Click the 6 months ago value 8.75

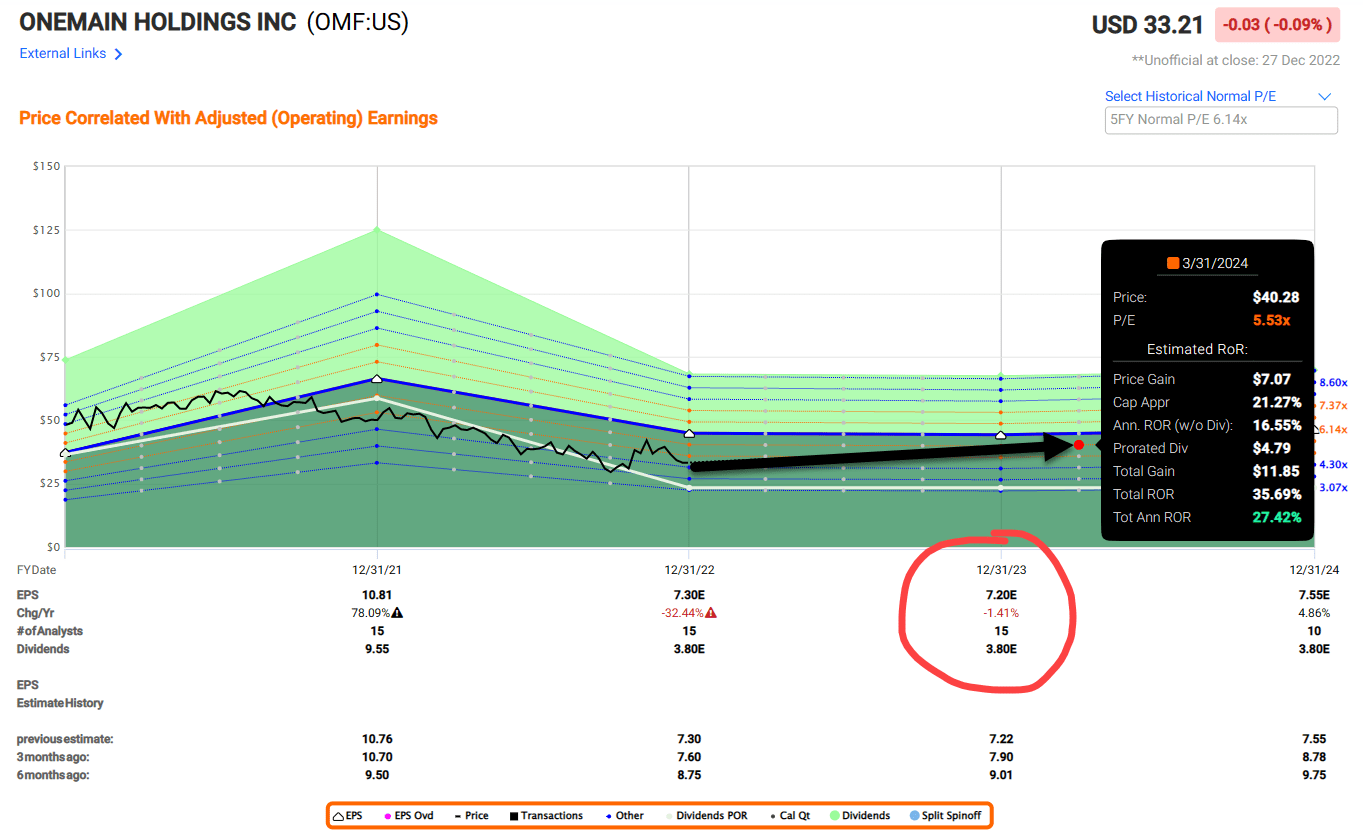coord(689,775)
